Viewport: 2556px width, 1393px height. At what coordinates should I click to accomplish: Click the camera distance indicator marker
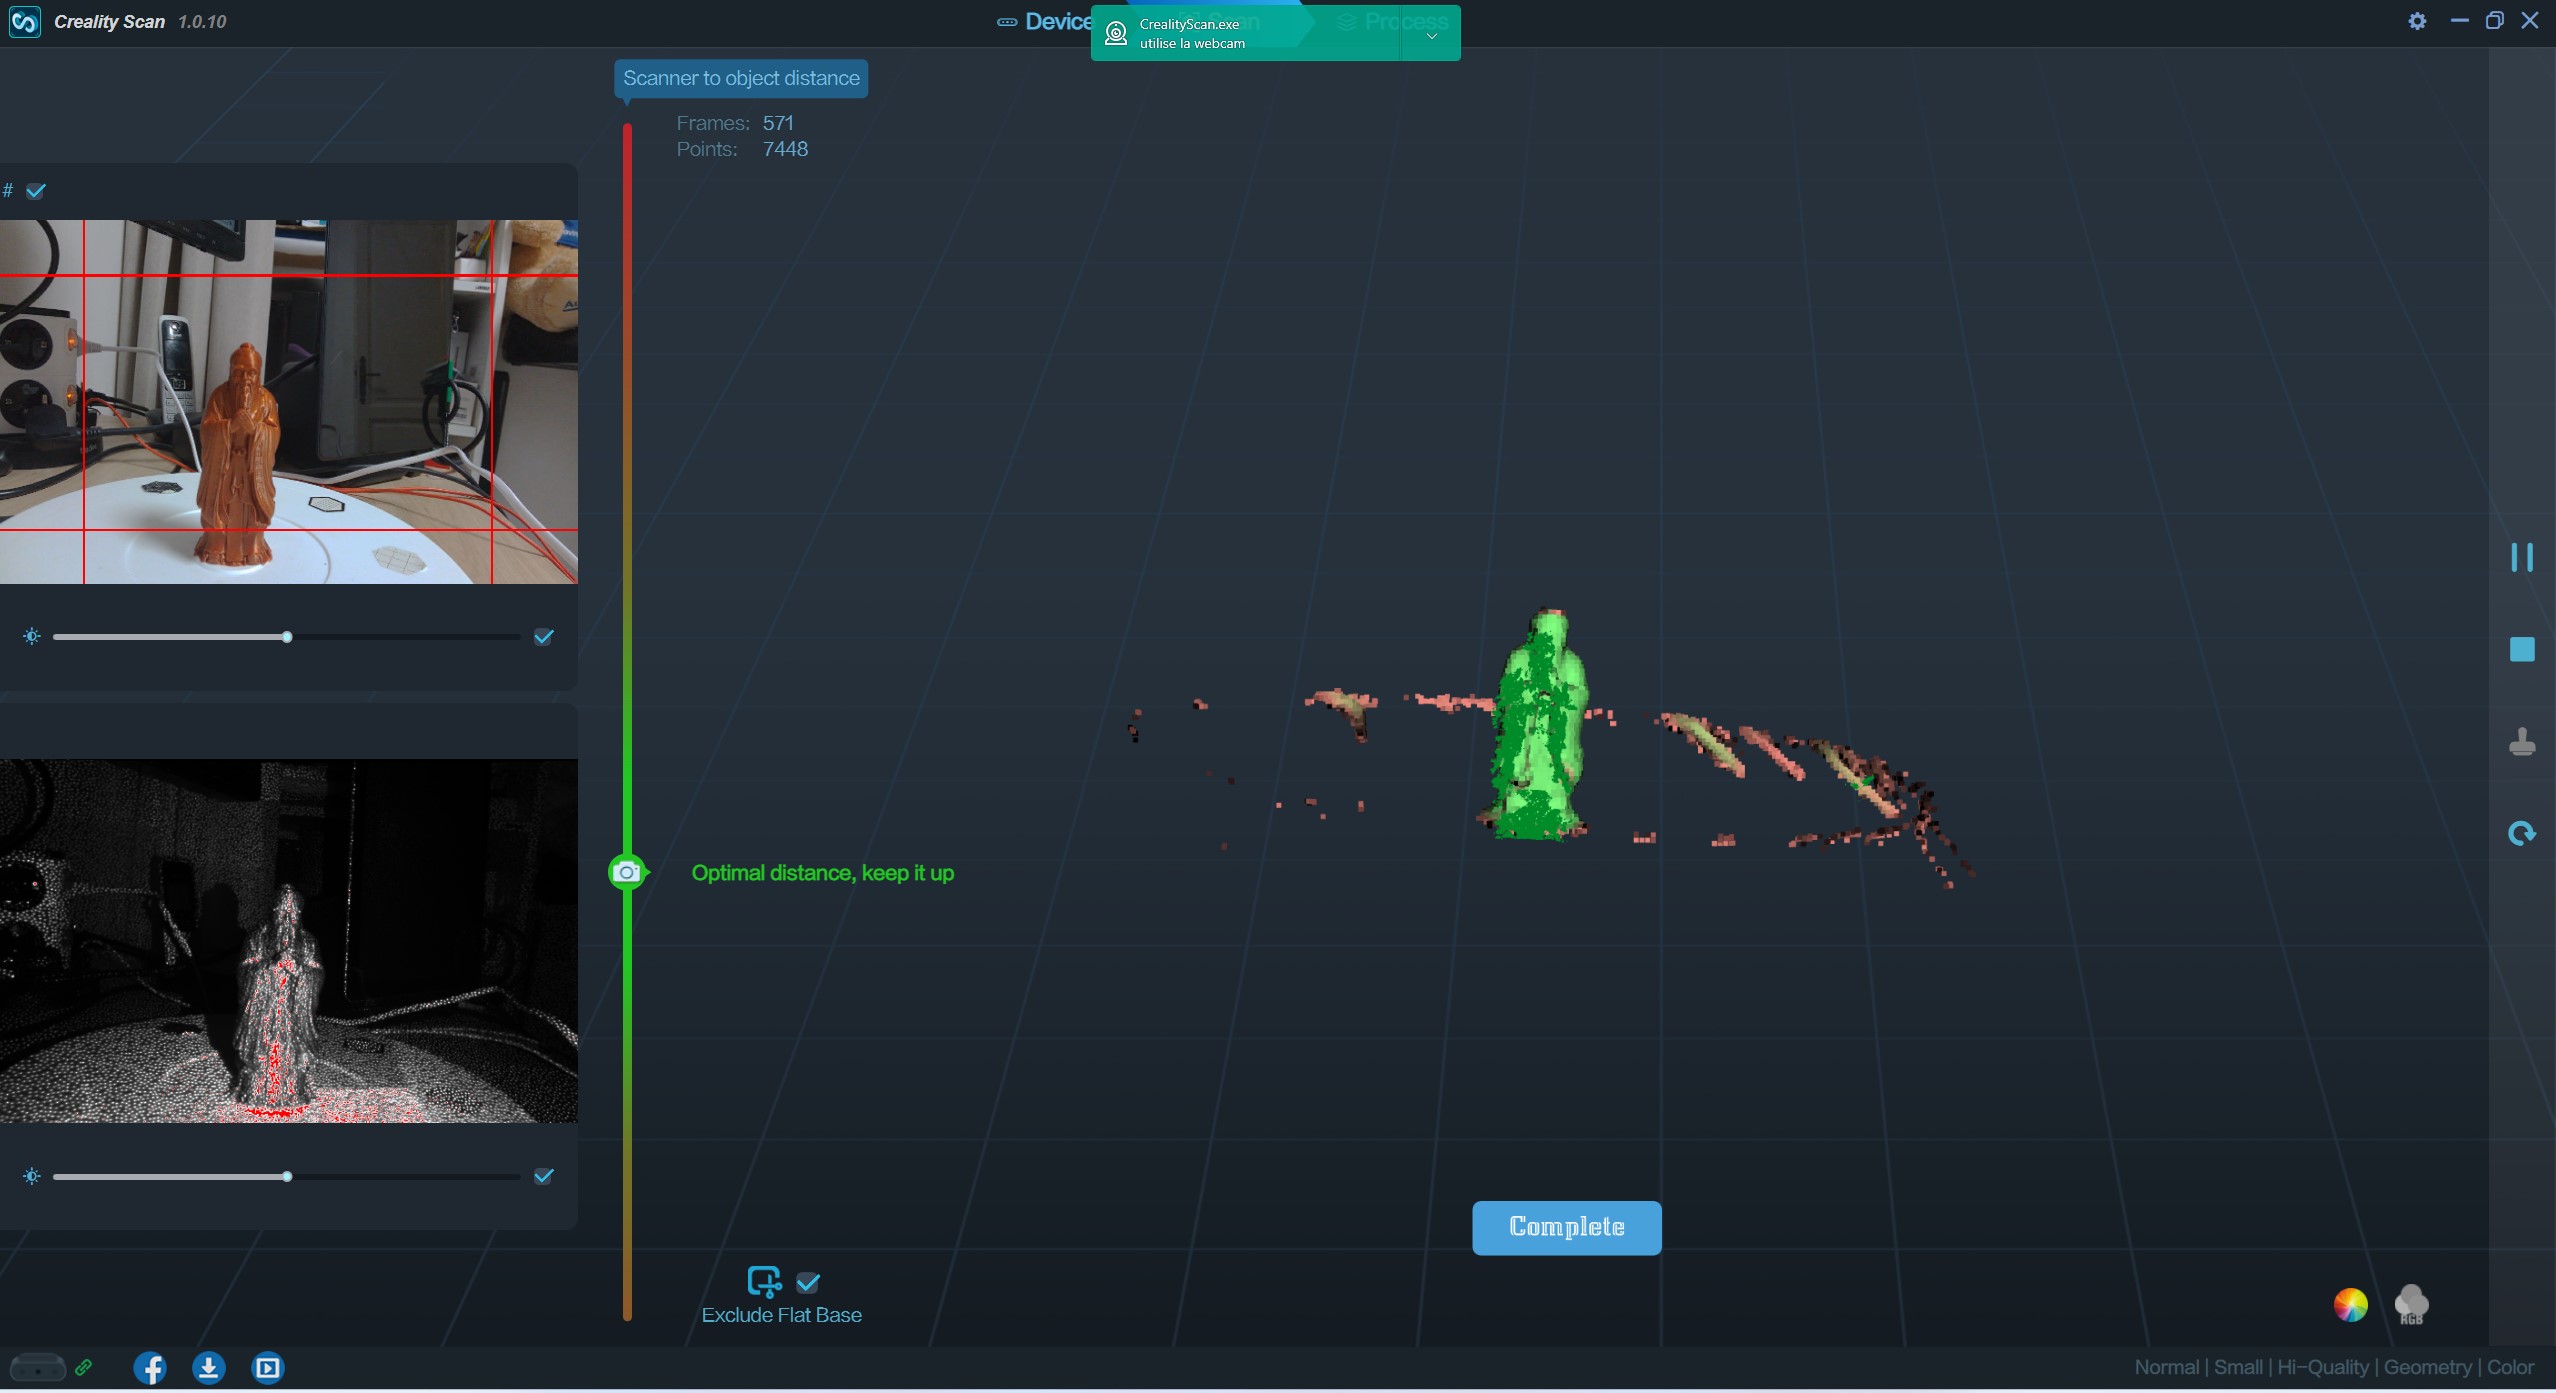627,872
